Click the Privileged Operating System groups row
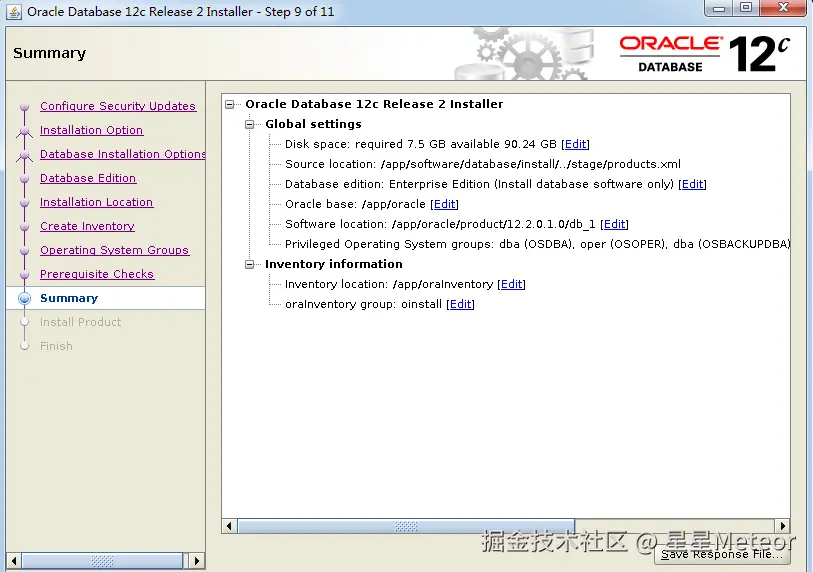 tap(537, 244)
